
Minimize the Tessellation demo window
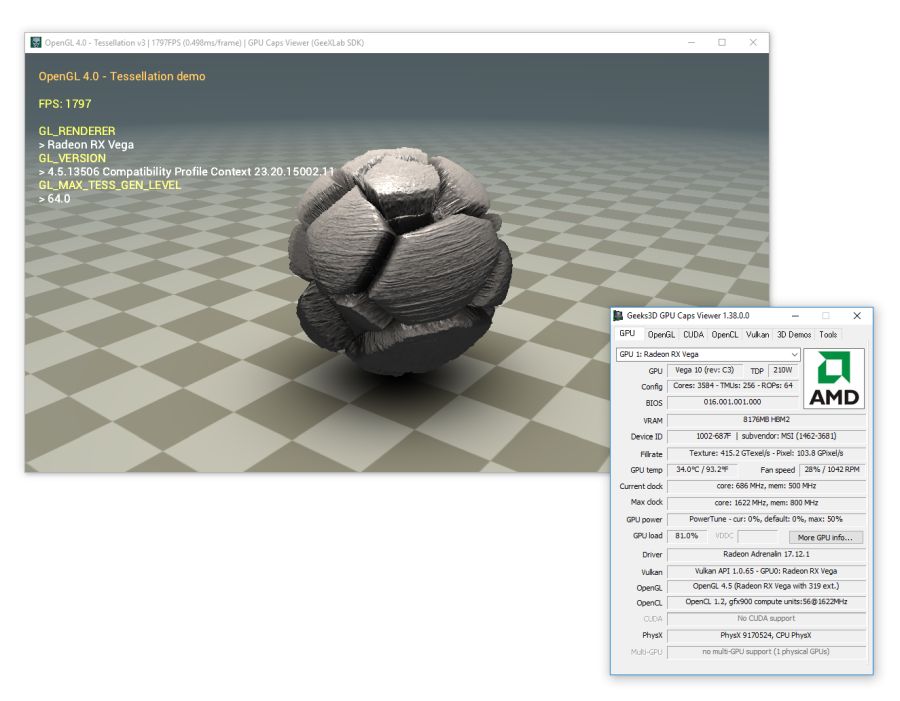[x=692, y=42]
